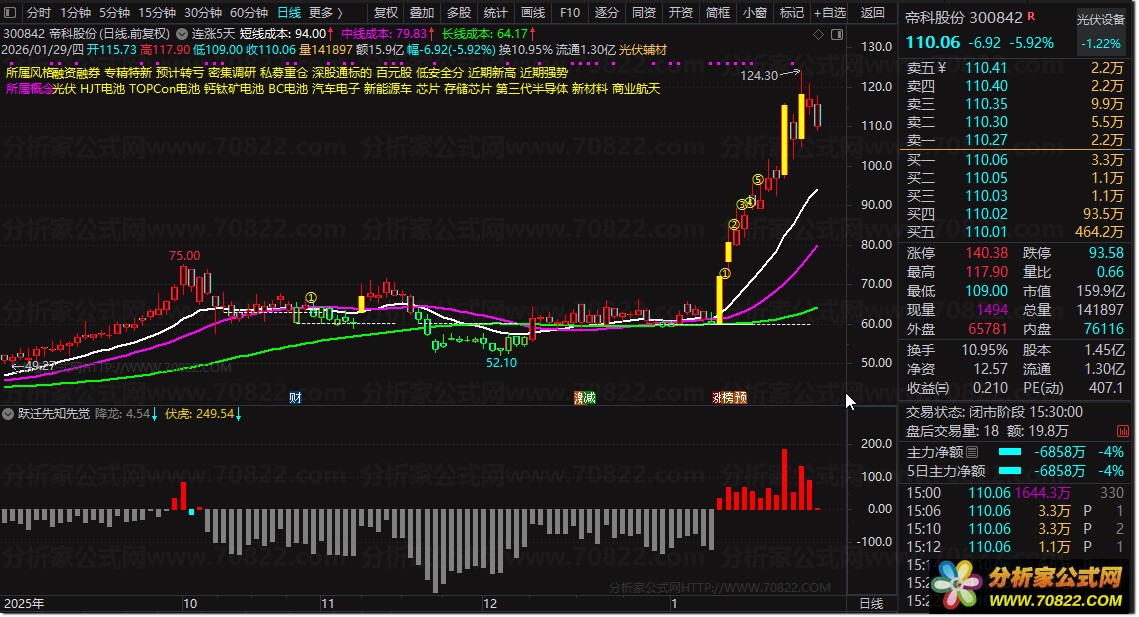Open the 复权 adjustment option

click(386, 12)
